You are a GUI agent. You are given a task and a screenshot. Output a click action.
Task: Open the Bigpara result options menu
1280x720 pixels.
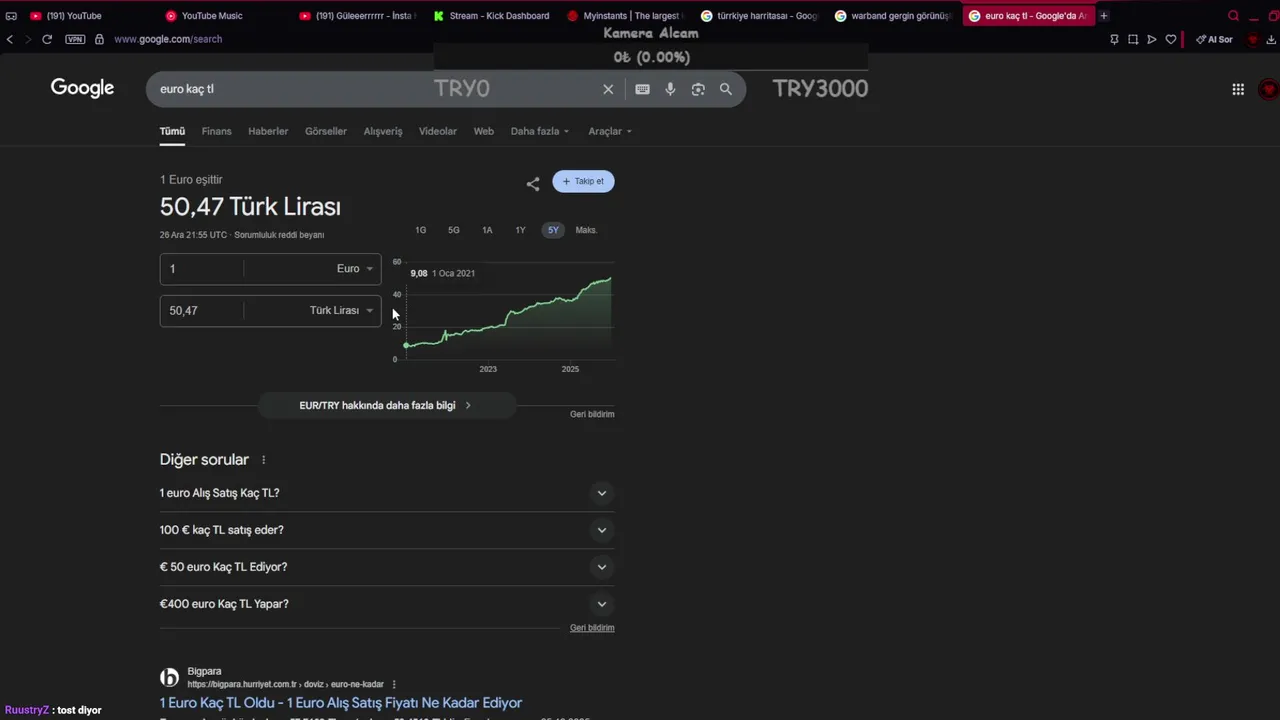394,684
